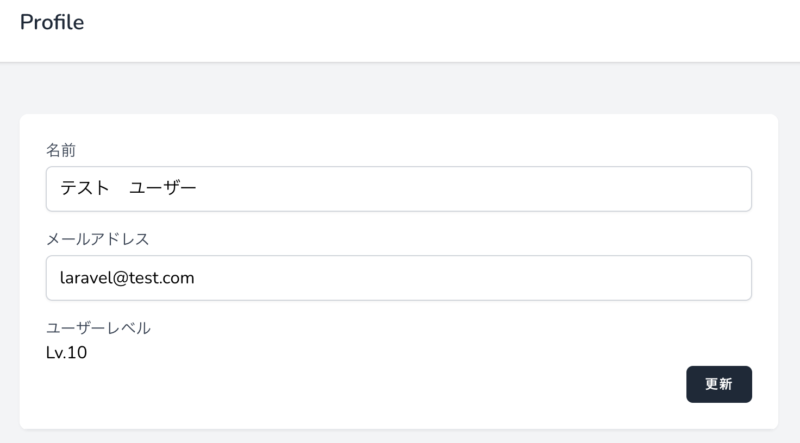Click the Profile page heading
The image size is (800, 443).
click(x=52, y=22)
